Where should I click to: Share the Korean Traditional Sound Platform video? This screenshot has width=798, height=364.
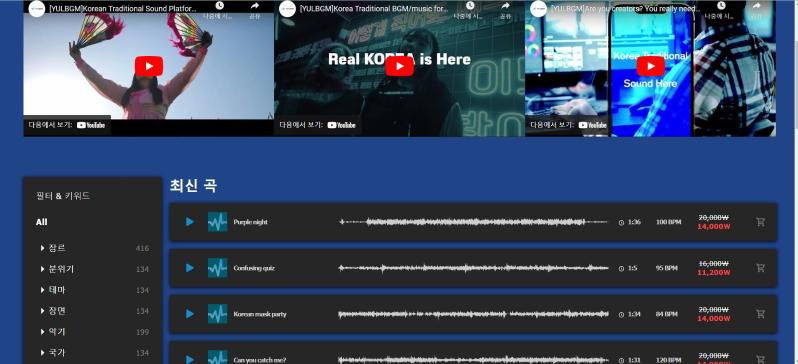tap(254, 9)
